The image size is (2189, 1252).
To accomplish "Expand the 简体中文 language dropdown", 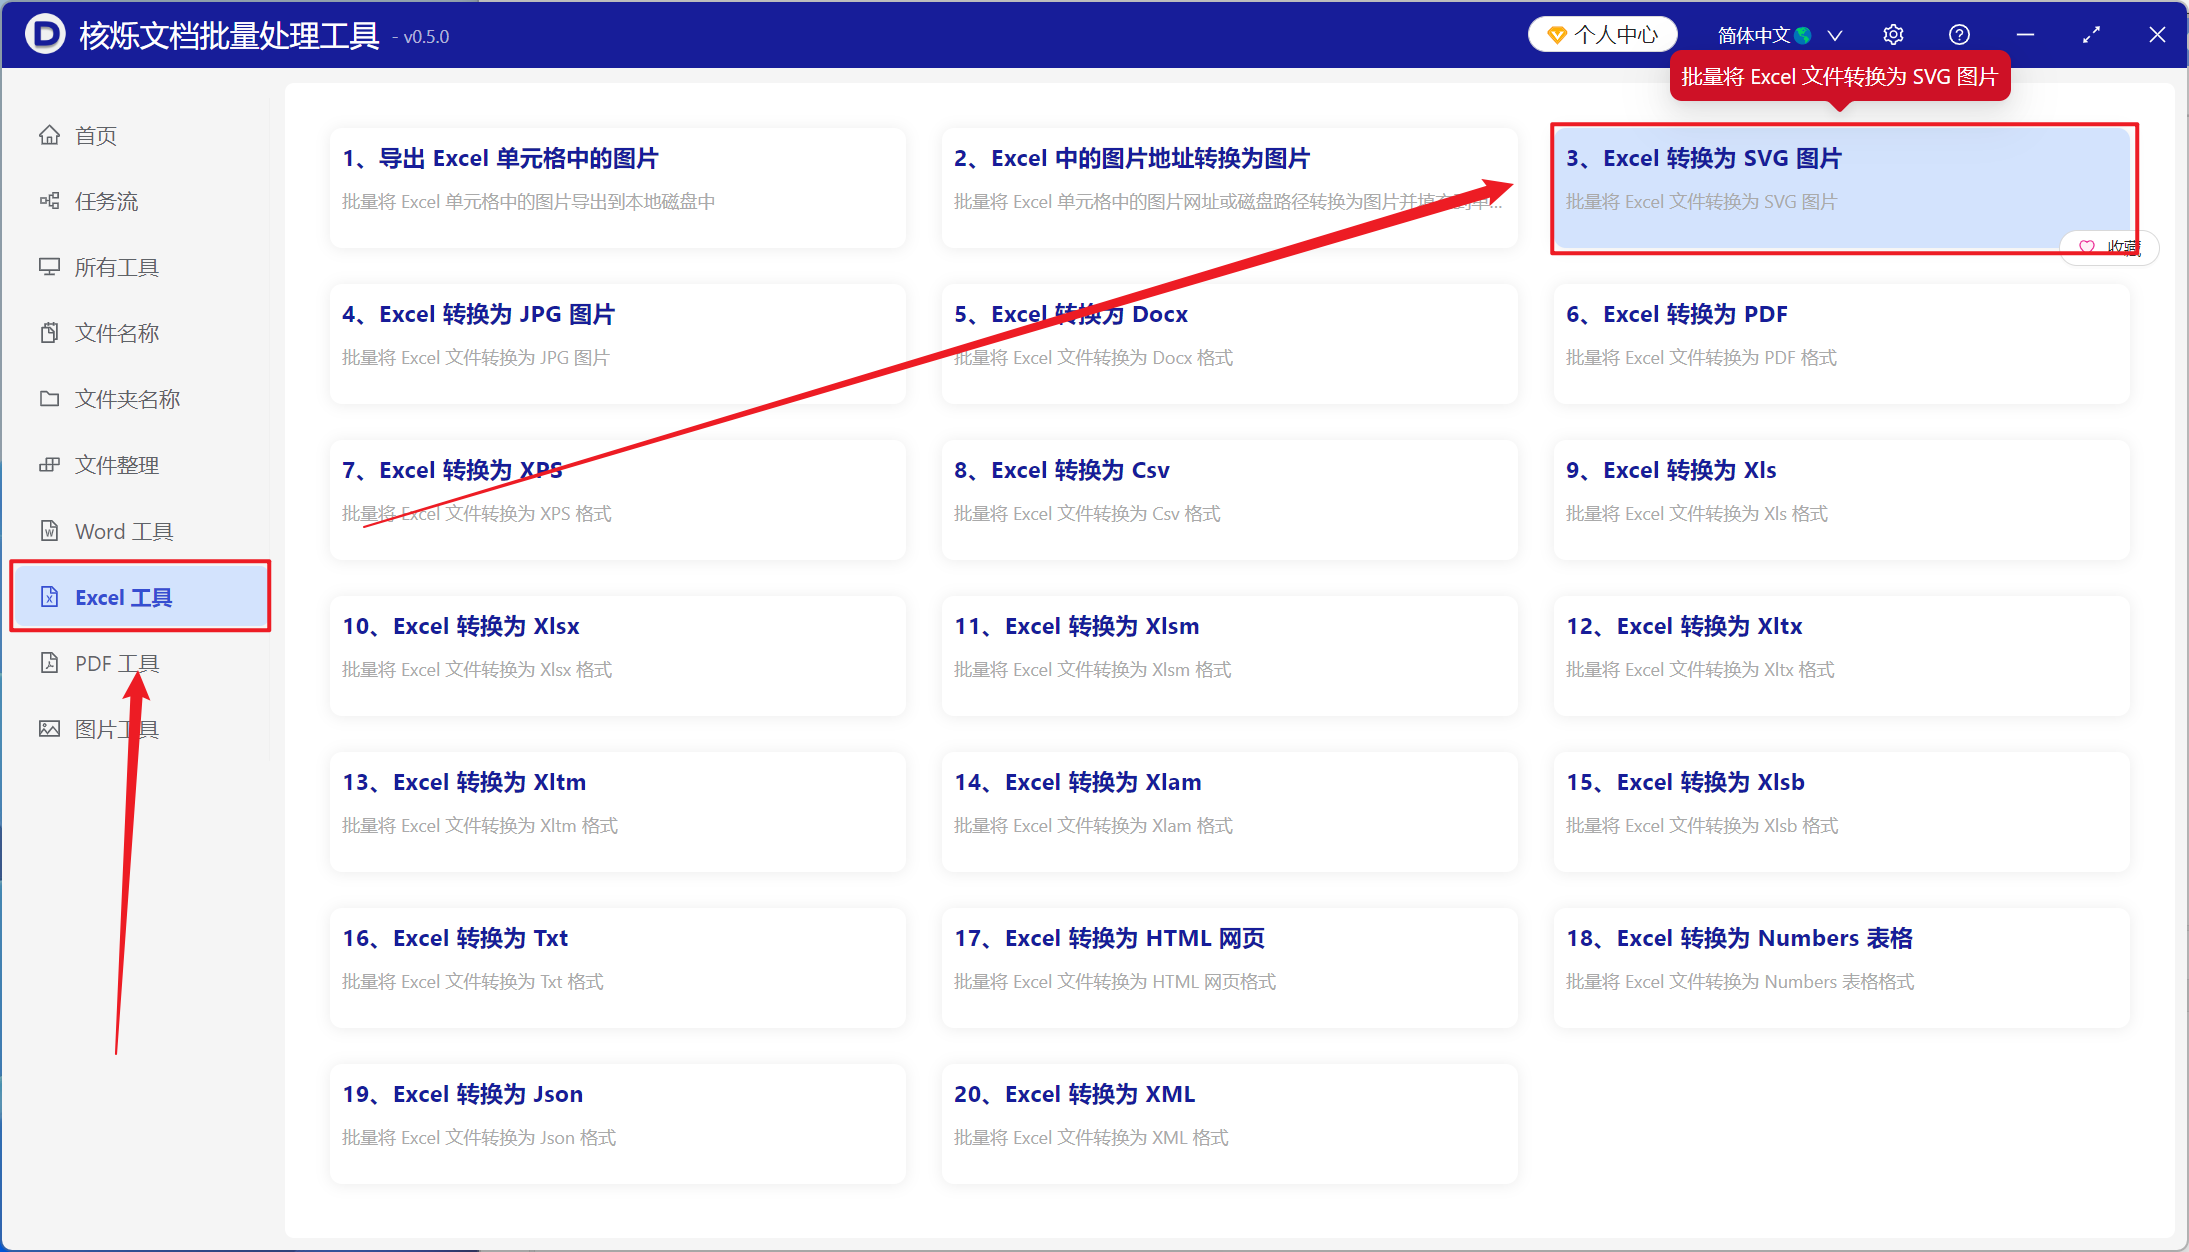I will [1780, 35].
